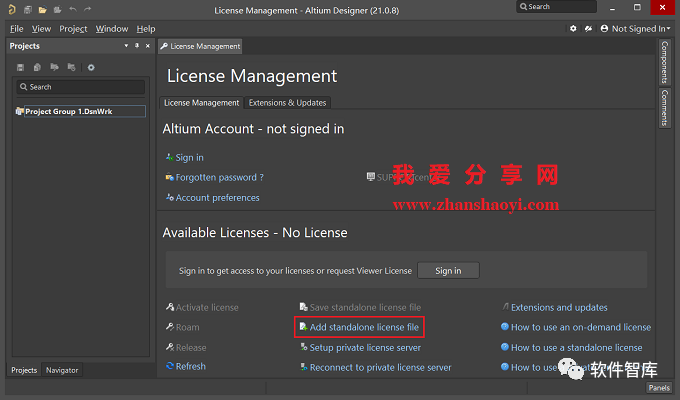Open a document with the yellow folder icon
The image size is (680, 400).
click(42, 10)
